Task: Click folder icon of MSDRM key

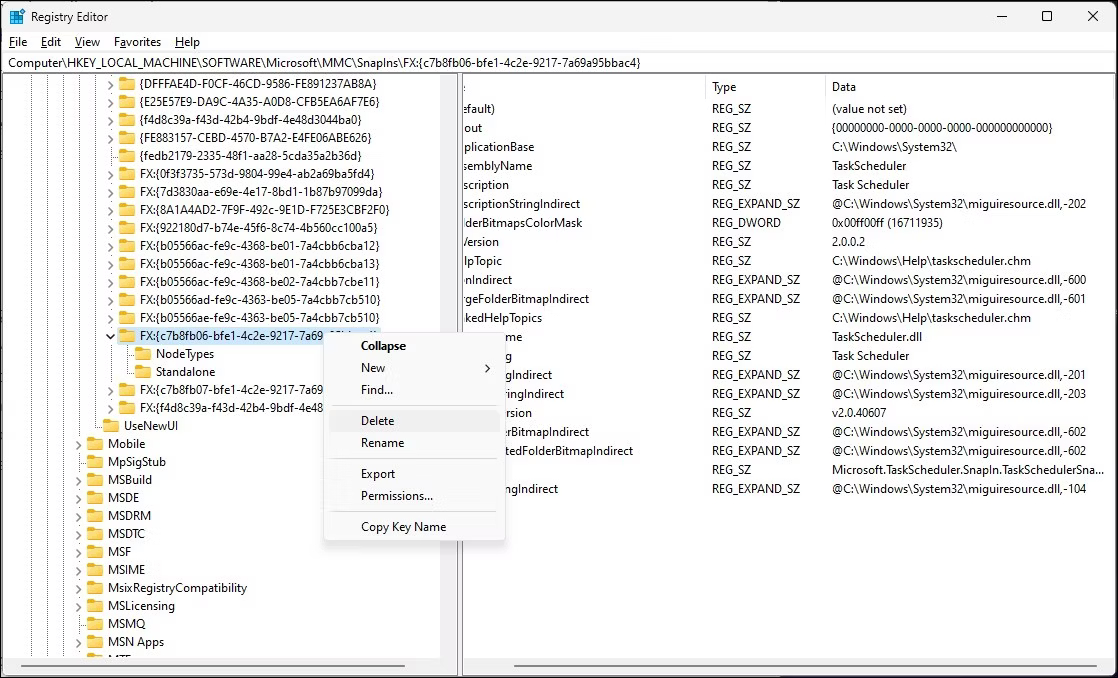Action: pos(95,515)
